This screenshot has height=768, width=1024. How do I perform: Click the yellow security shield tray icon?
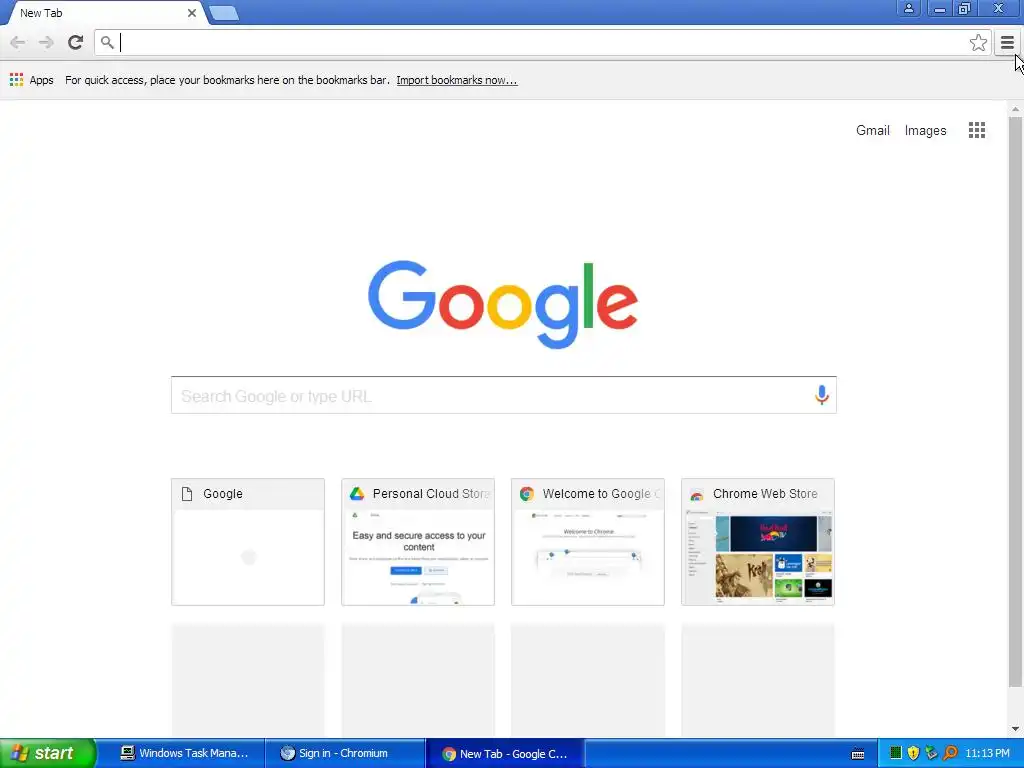[x=913, y=754]
